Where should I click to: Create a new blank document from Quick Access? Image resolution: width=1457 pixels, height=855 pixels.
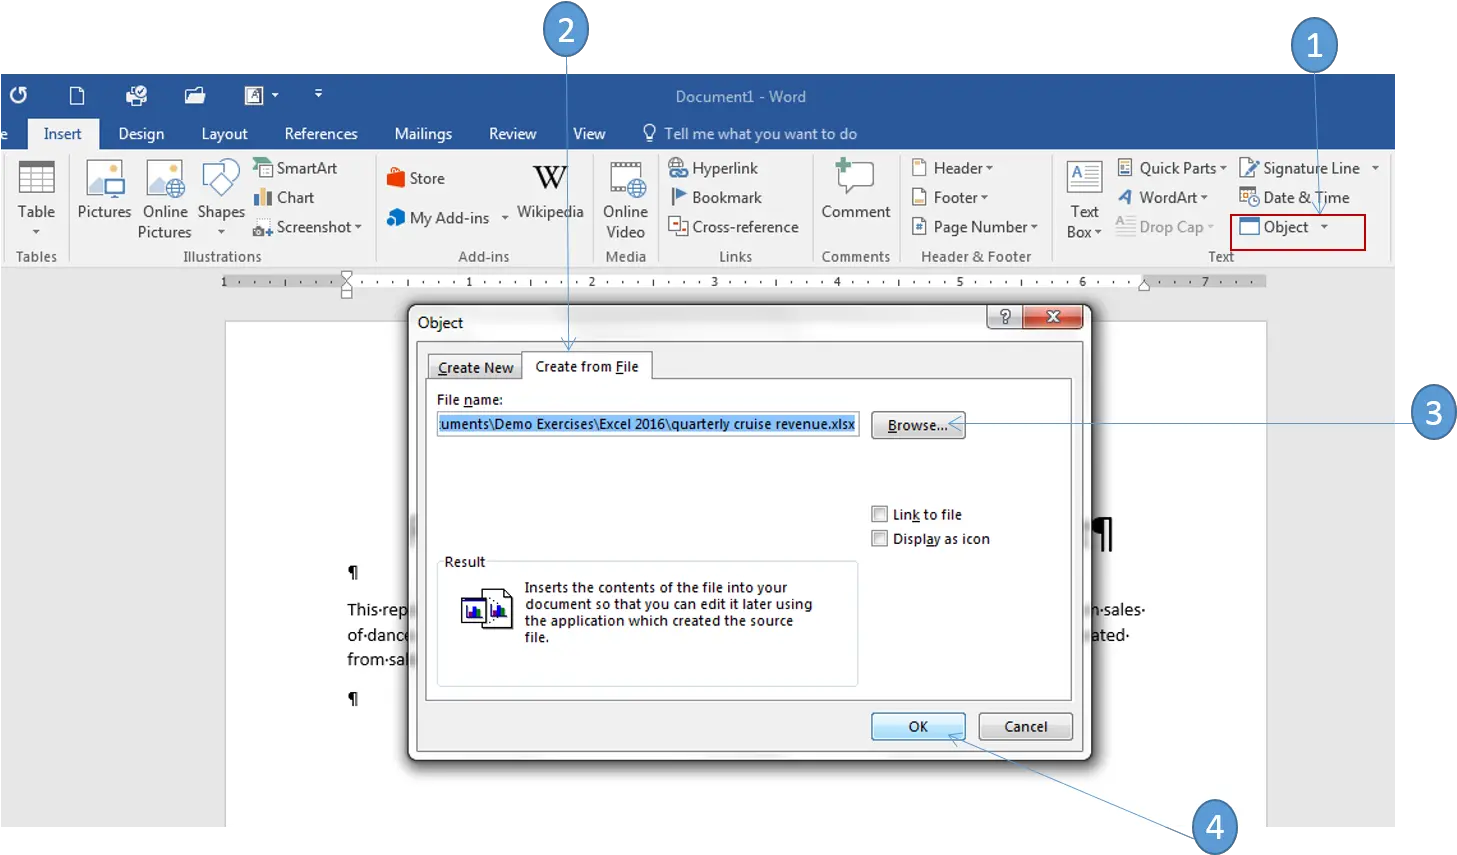(77, 96)
